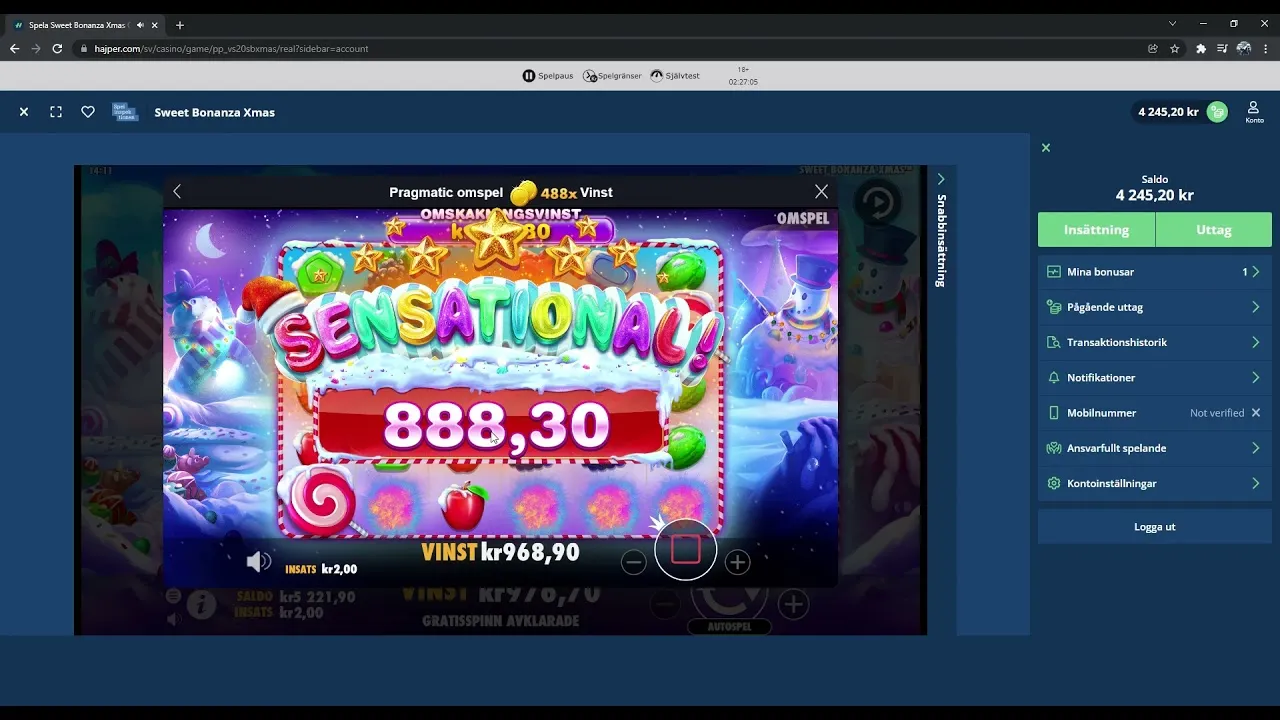Expand Pågående uttag with its chevron

[x=1255, y=307]
